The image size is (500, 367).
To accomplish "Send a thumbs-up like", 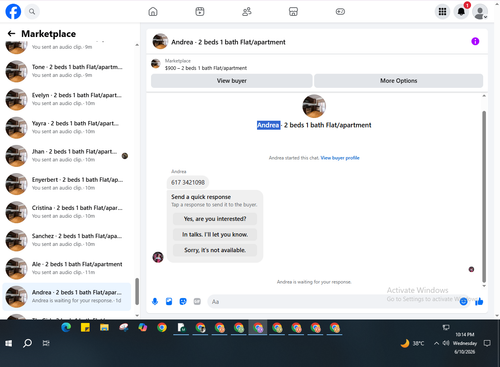I will click(479, 302).
